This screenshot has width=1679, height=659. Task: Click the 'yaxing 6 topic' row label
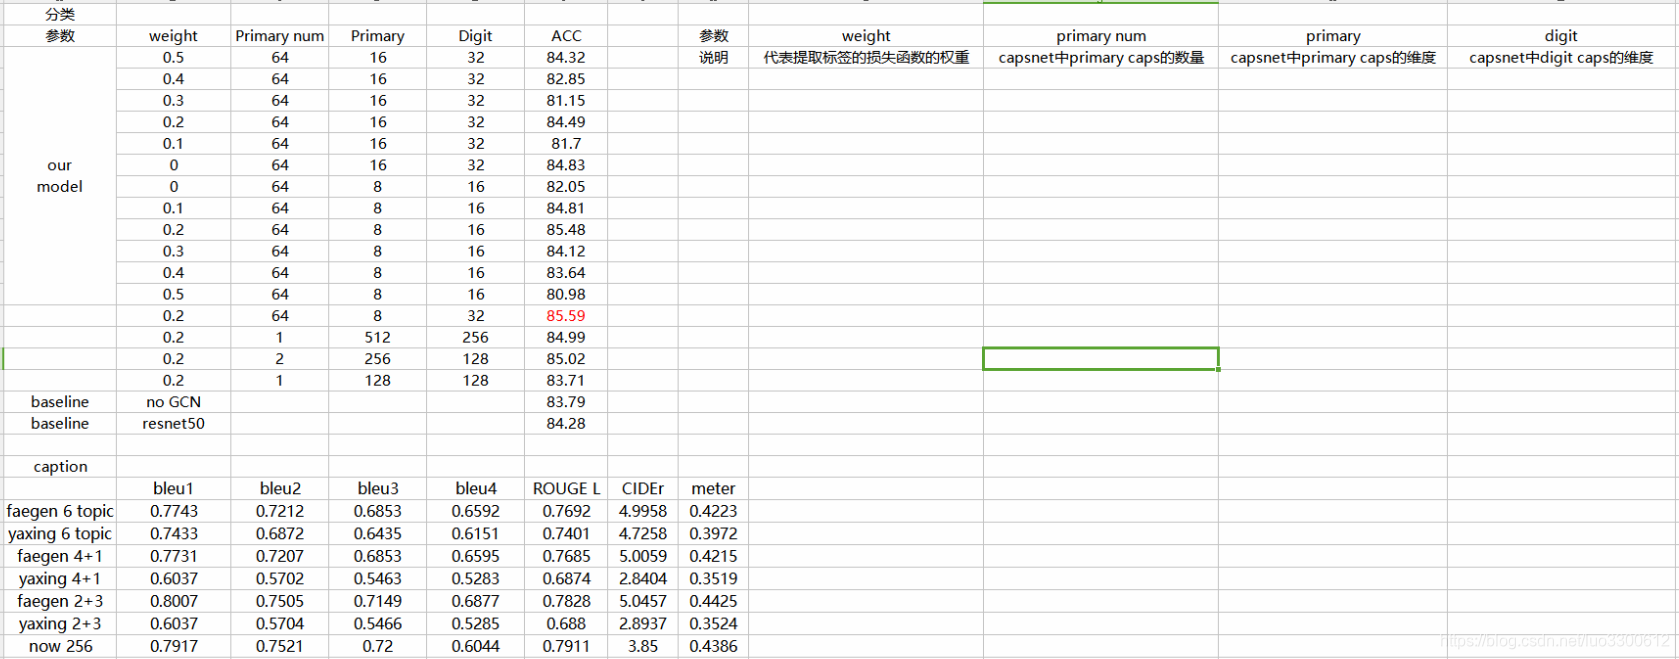(x=60, y=534)
